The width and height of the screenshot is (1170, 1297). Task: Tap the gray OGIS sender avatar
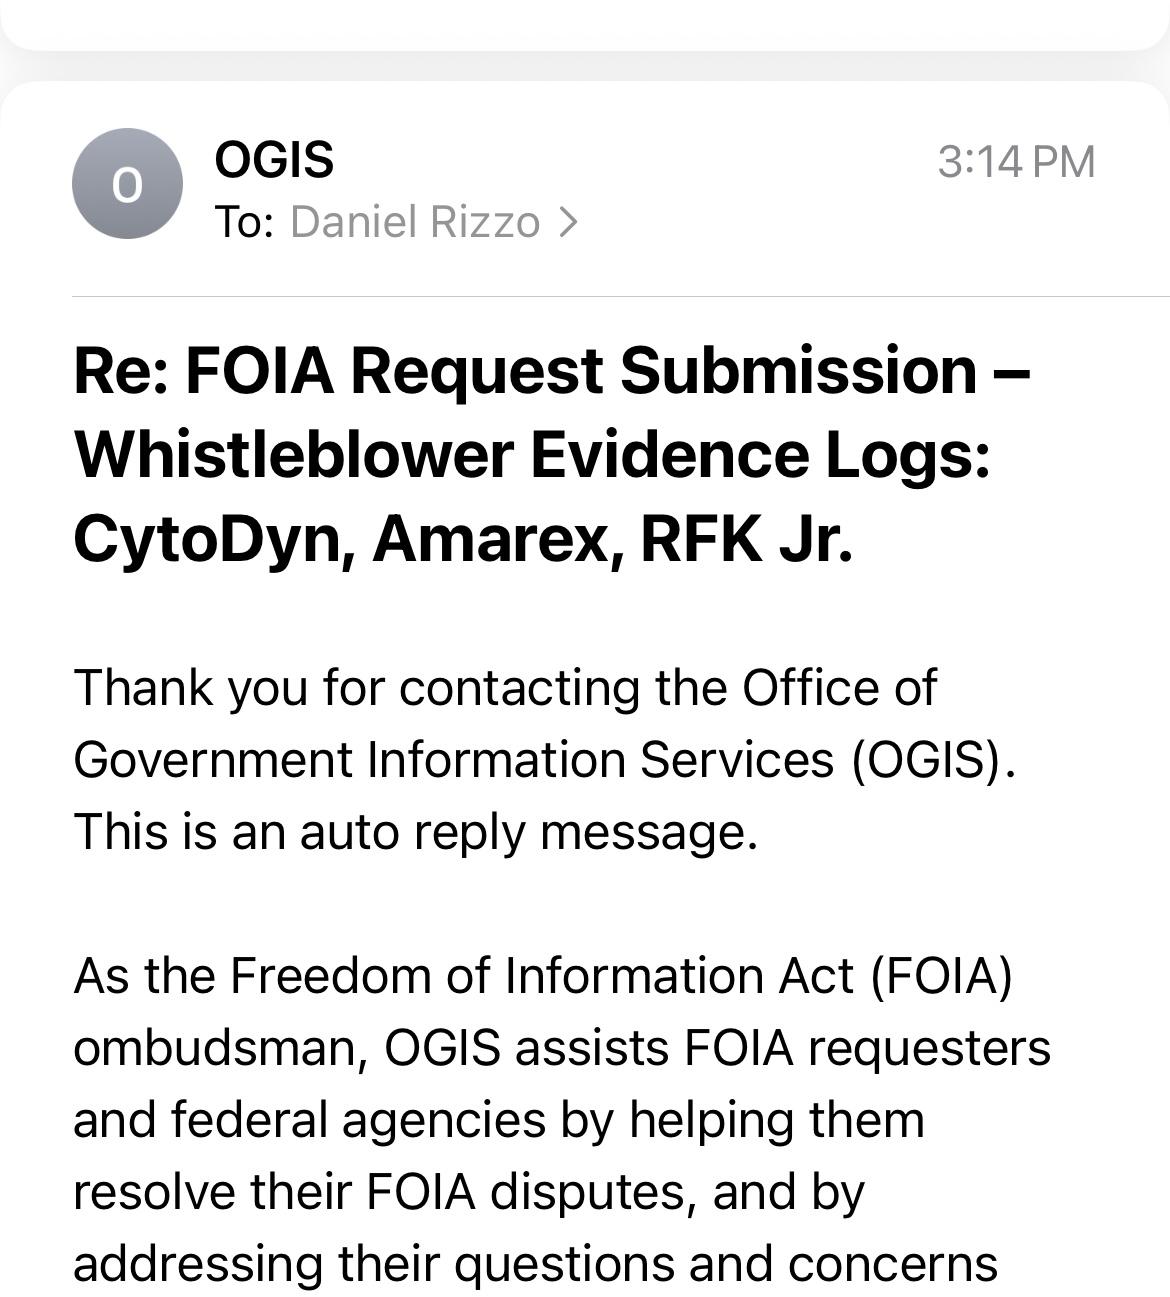tap(127, 185)
